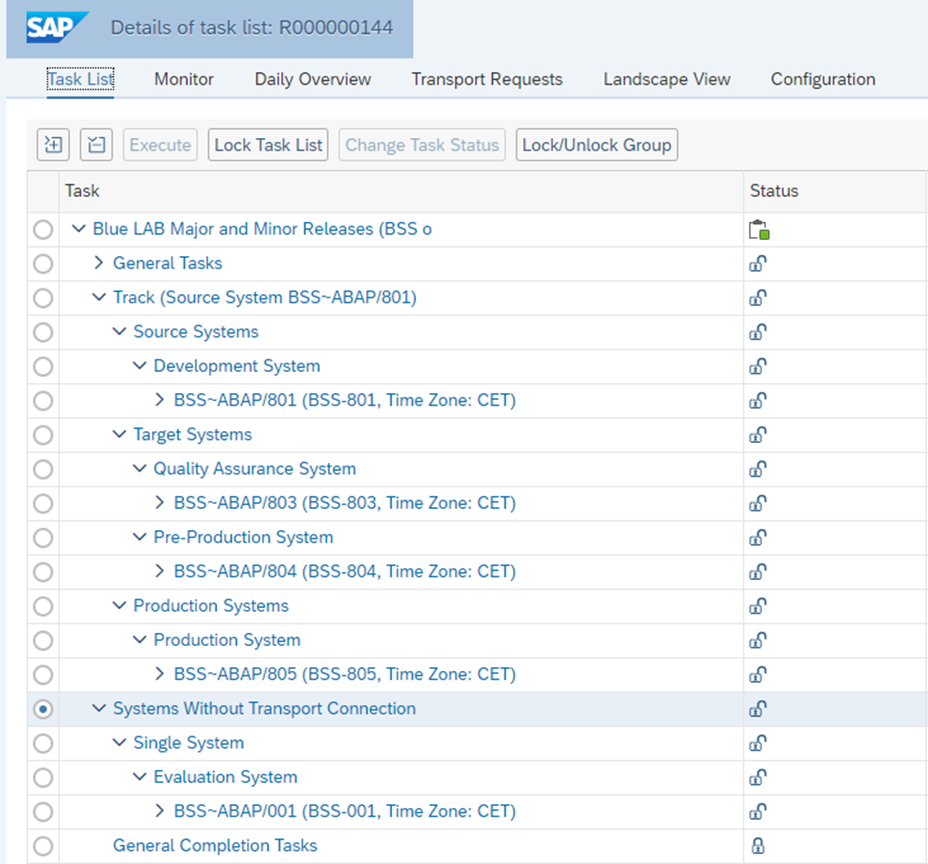
Task: Click the padlock icon for Evaluation System row
Action: point(758,778)
